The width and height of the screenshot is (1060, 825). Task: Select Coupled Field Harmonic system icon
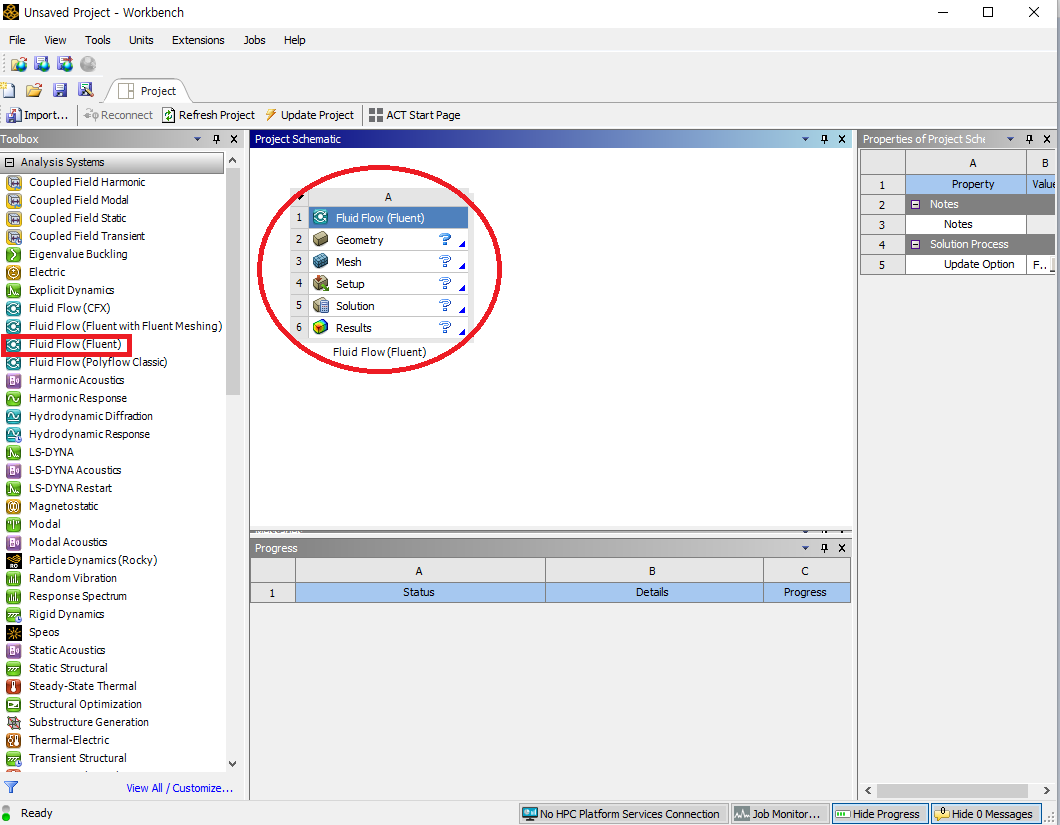14,182
